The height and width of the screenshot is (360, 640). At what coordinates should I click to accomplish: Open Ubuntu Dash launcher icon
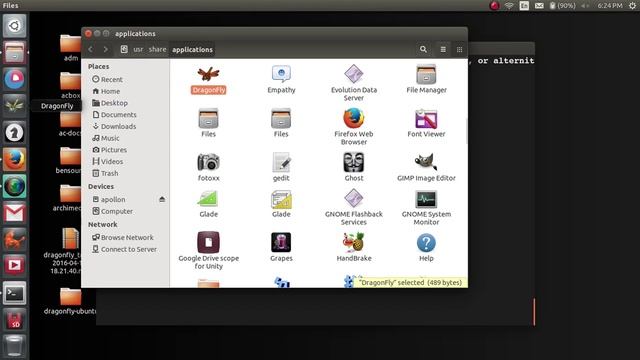tap(15, 26)
